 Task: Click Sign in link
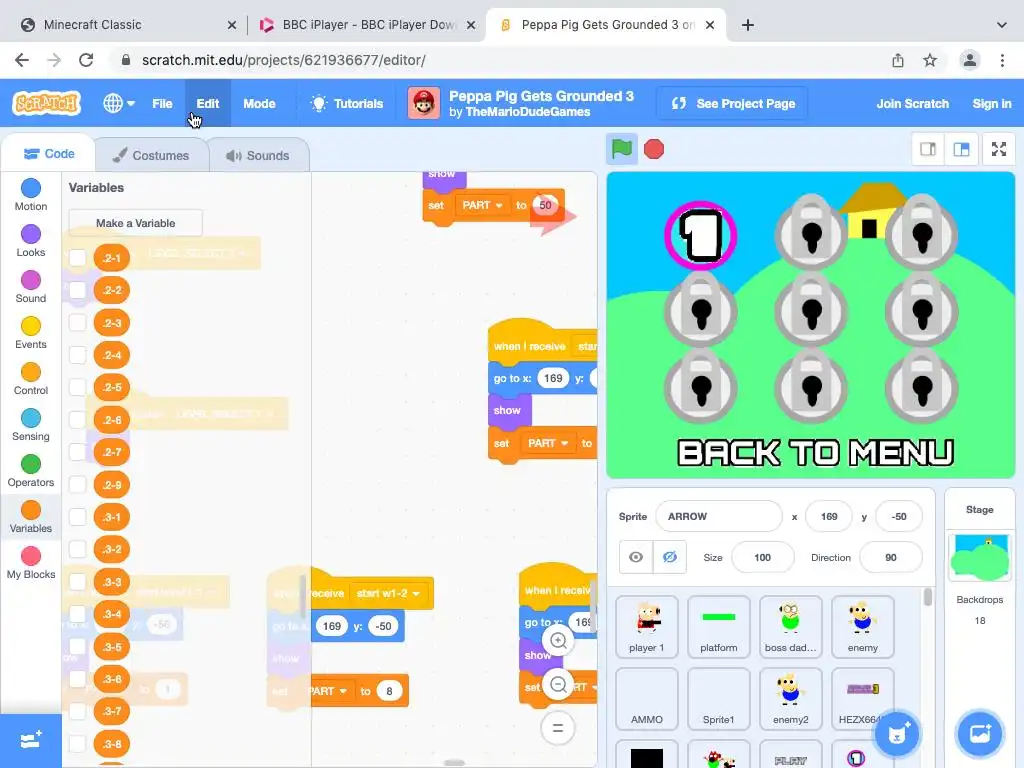pos(991,103)
